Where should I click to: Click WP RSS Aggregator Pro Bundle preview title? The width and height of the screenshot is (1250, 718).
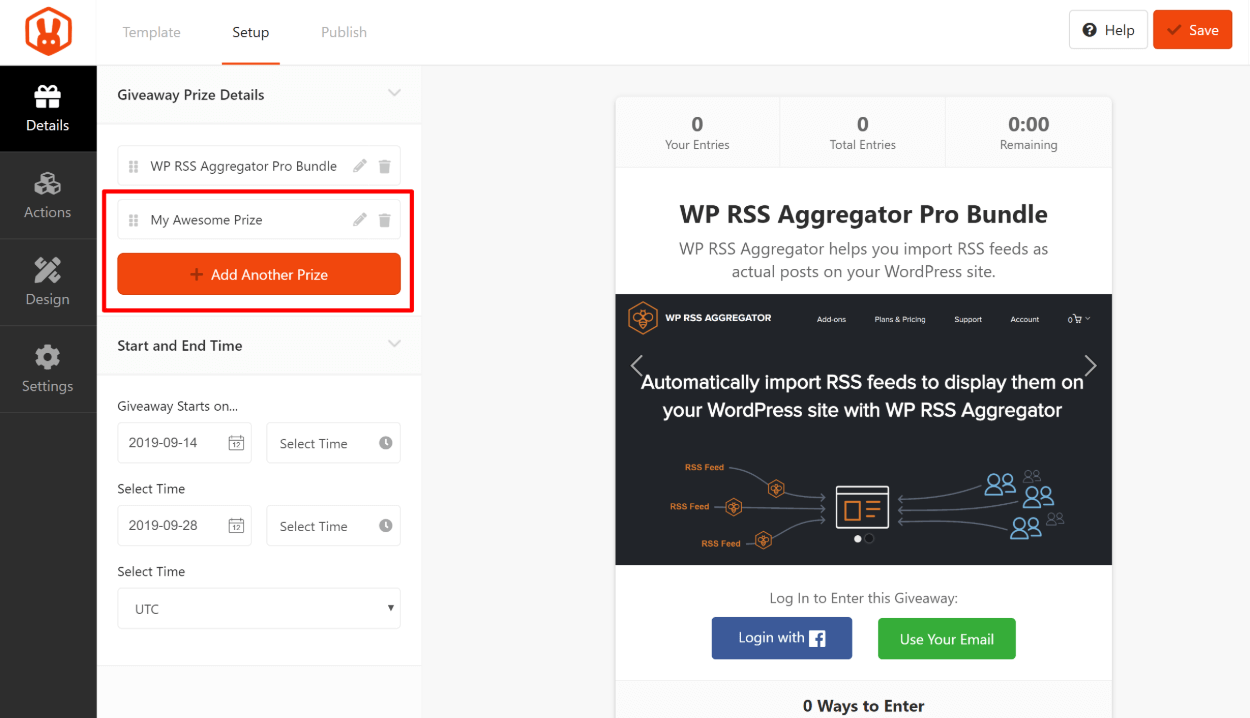pos(864,214)
